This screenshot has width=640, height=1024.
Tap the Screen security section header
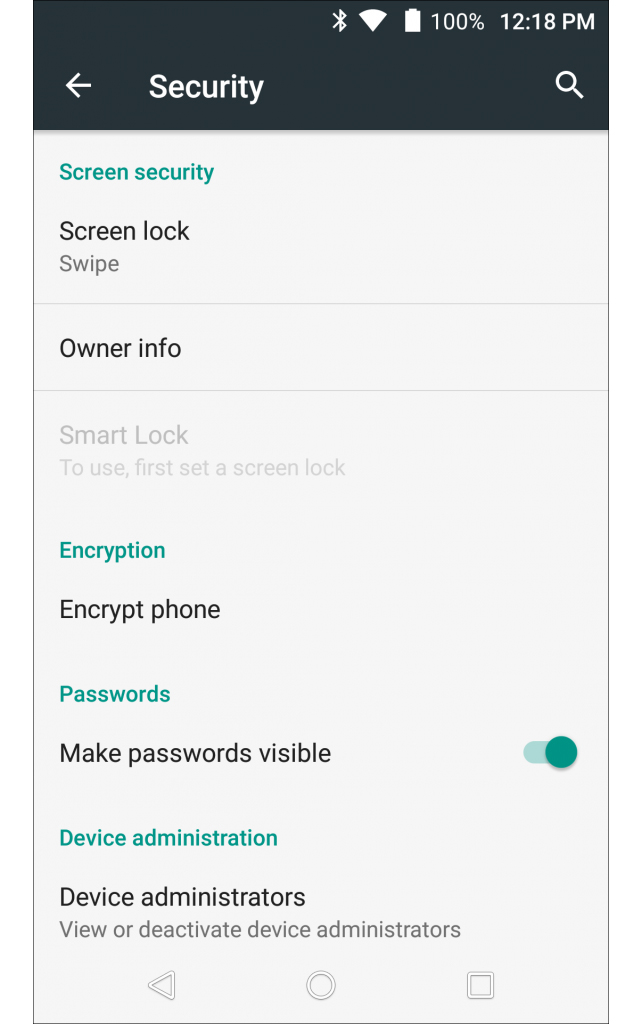(136, 172)
